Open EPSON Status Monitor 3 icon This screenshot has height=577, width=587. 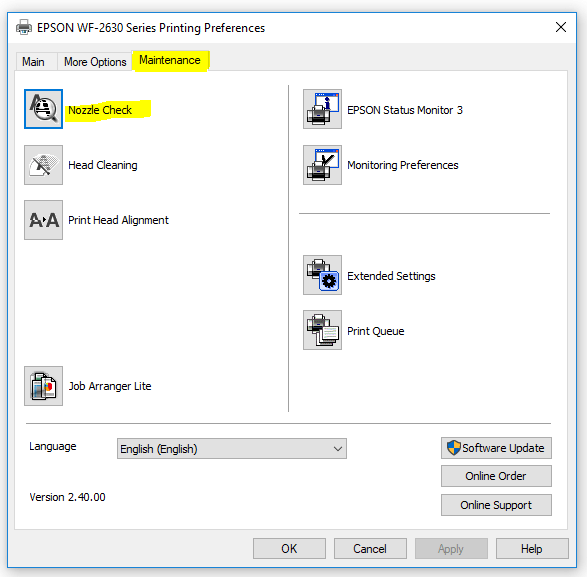[x=322, y=109]
